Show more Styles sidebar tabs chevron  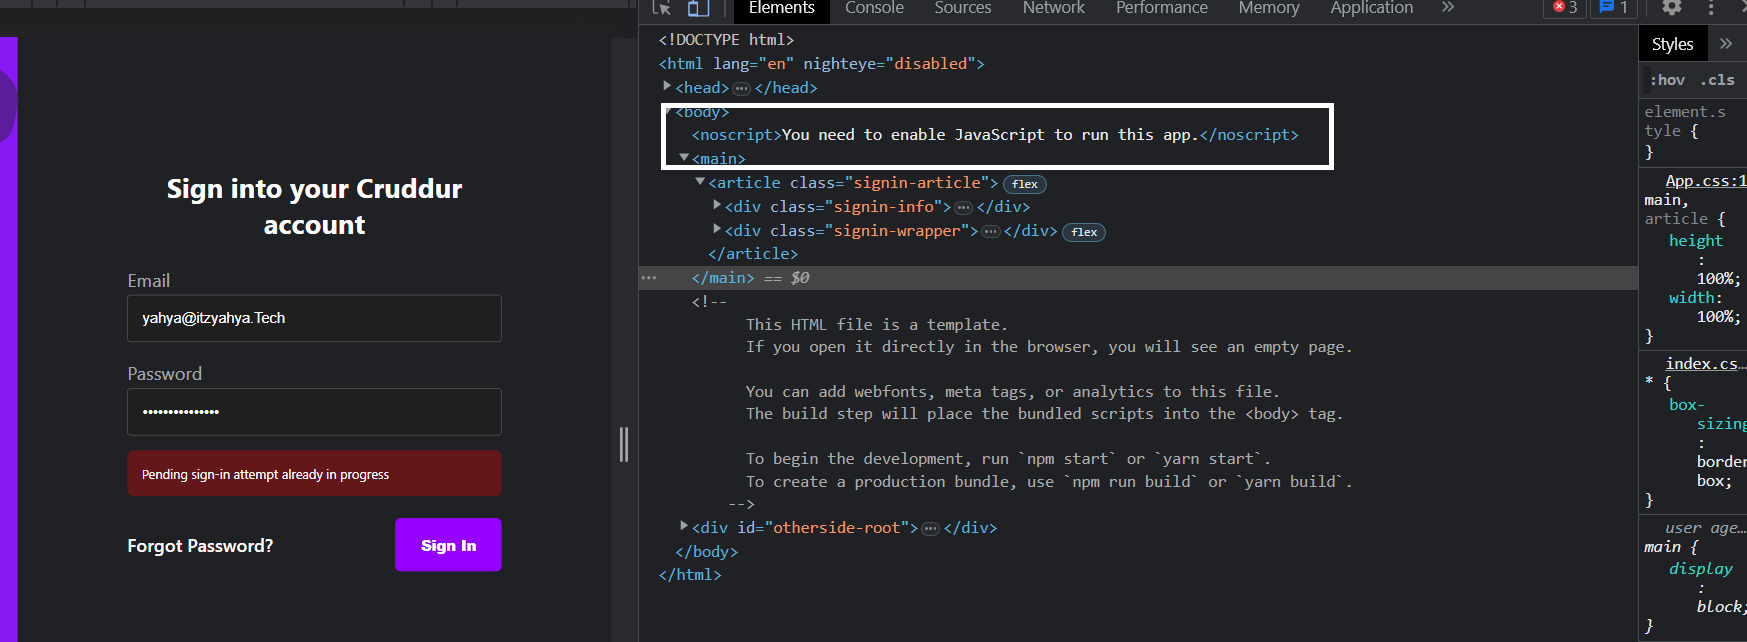[1726, 44]
